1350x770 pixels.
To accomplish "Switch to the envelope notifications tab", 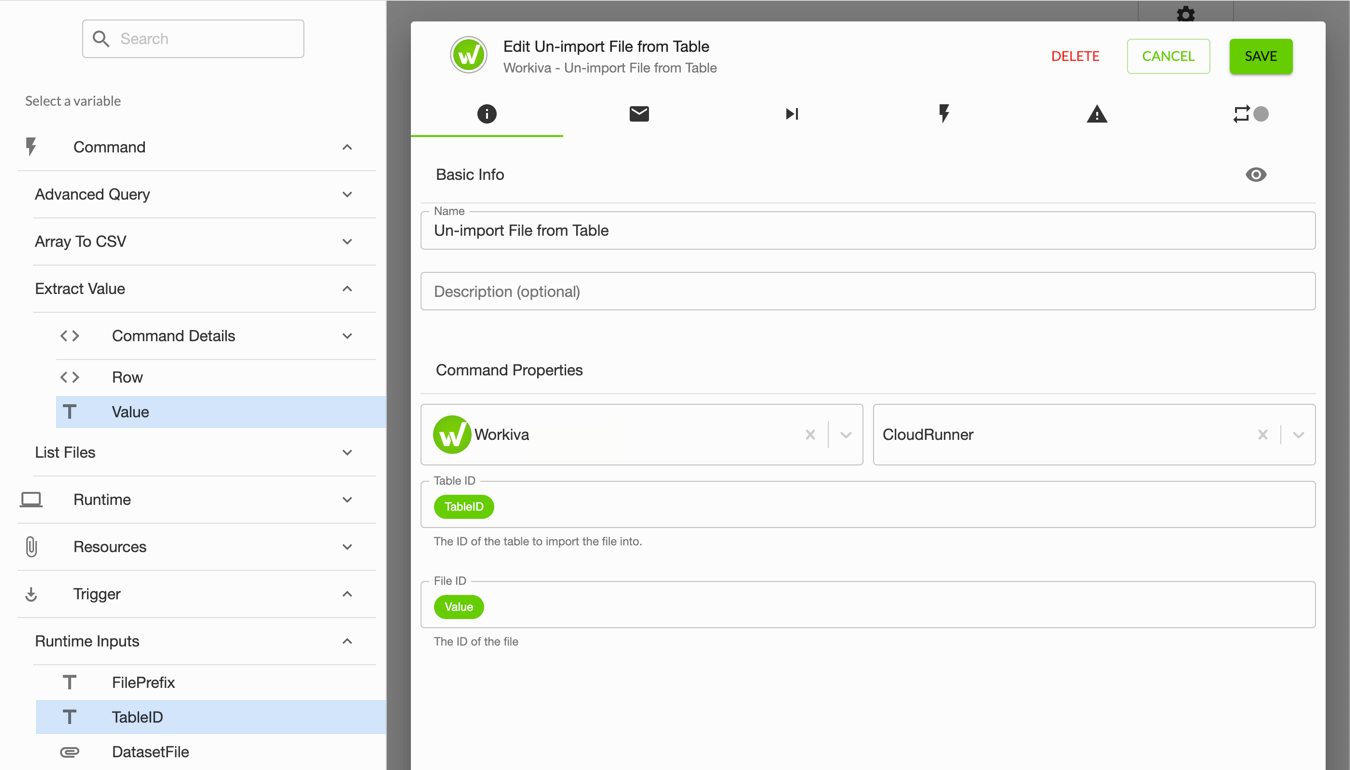I will [639, 114].
